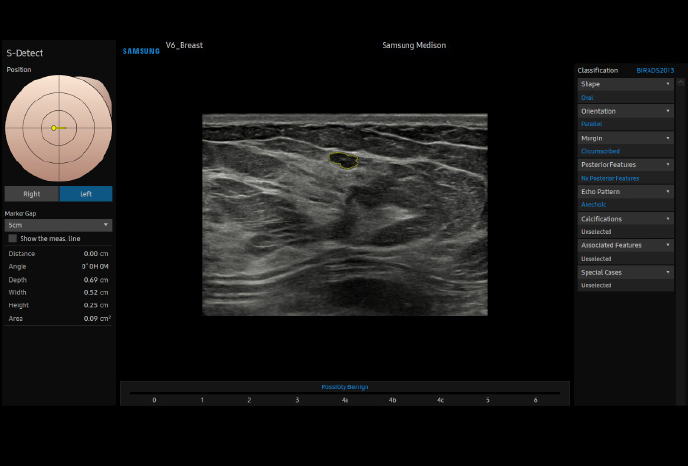Click the BIRADS2013 classification link
The height and width of the screenshot is (466, 688).
pyautogui.click(x=655, y=71)
